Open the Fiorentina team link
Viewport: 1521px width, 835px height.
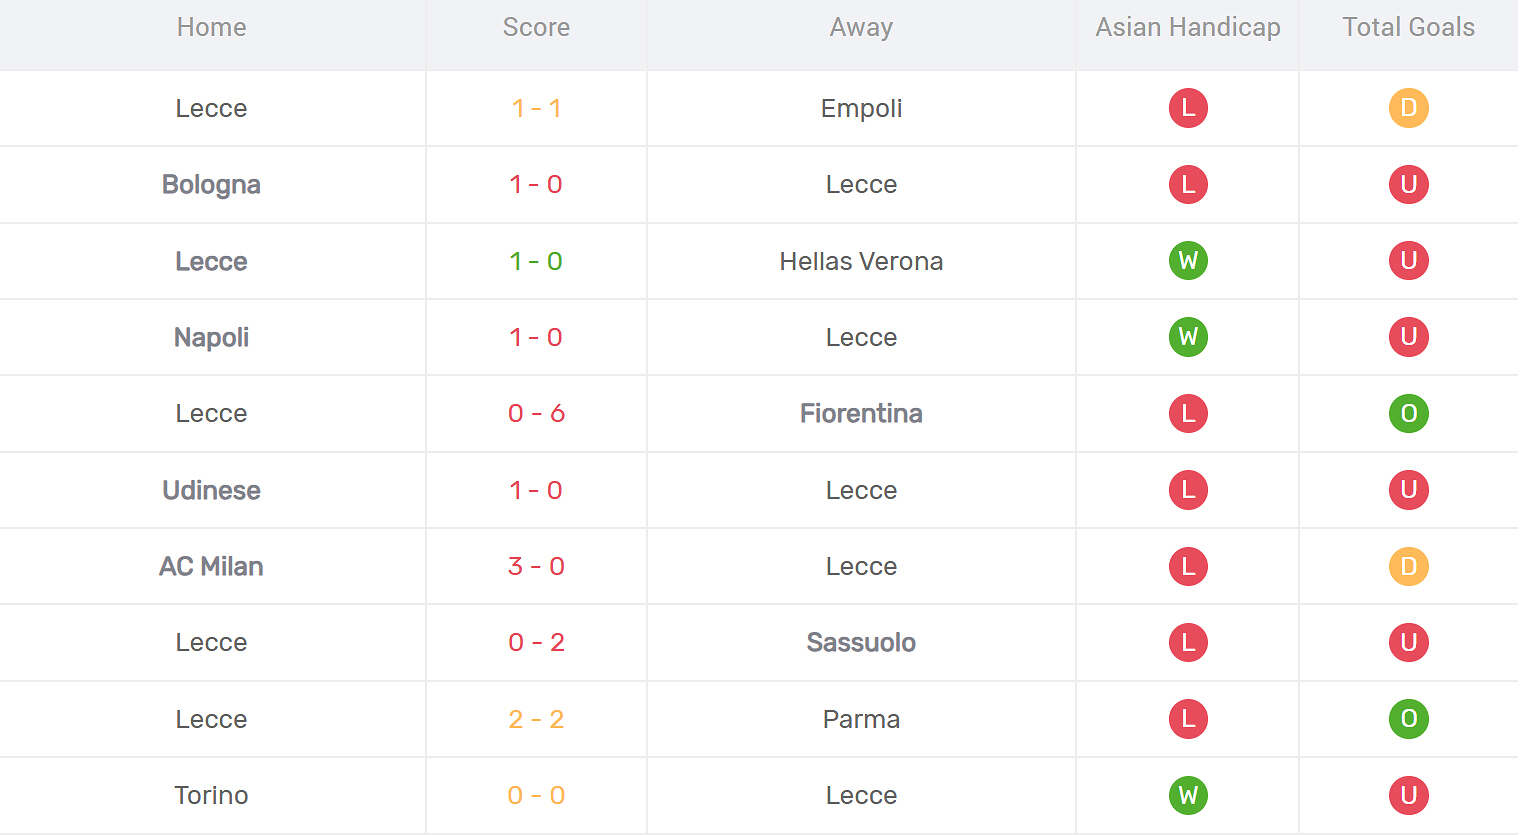[x=861, y=413]
